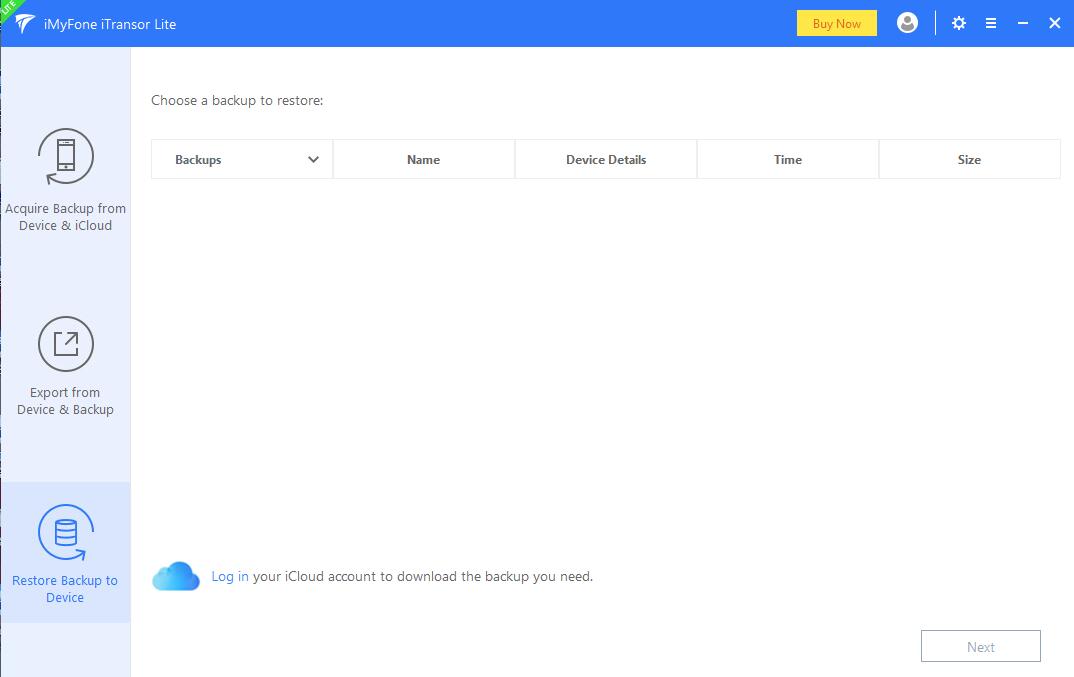1074x677 pixels.
Task: Select Export from Device & Backup icon
Action: [x=66, y=344]
